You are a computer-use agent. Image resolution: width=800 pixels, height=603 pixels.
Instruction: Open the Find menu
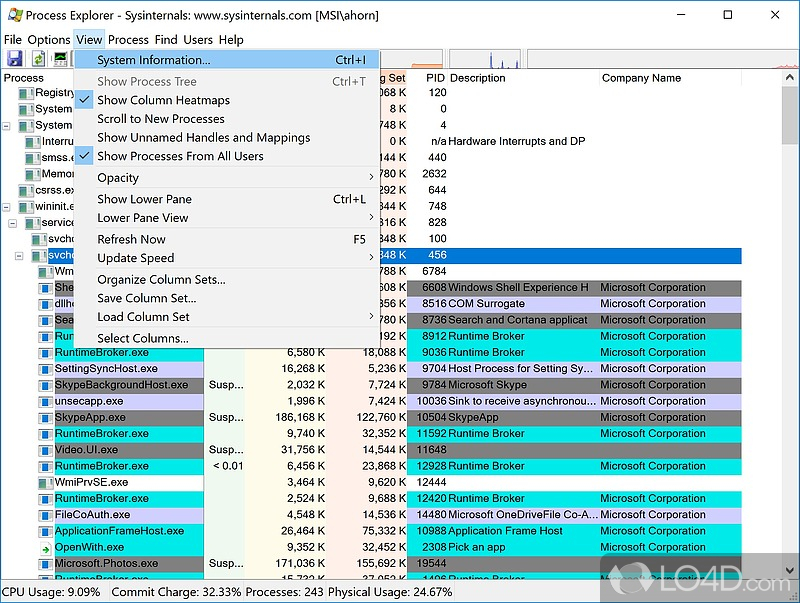(166, 40)
